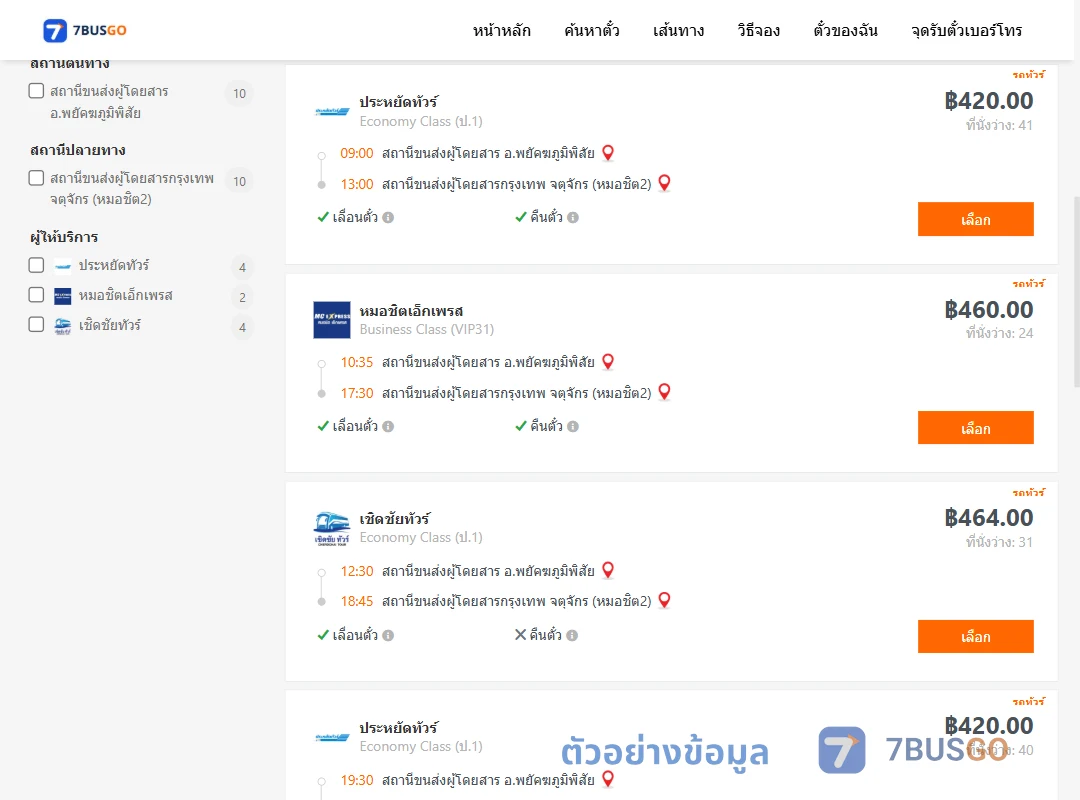Viewport: 1080px width, 800px height.
Task: Tick origin station อ.พยัคฆภูมิพิสัย checkbox
Action: pyautogui.click(x=37, y=91)
